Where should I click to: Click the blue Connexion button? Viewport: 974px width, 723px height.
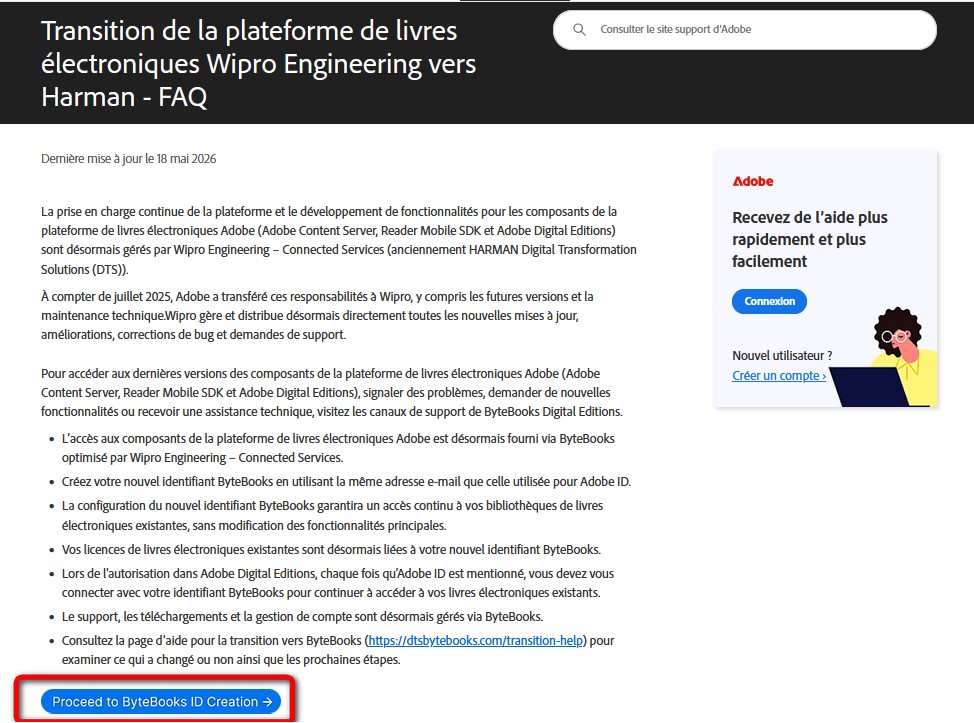[769, 301]
